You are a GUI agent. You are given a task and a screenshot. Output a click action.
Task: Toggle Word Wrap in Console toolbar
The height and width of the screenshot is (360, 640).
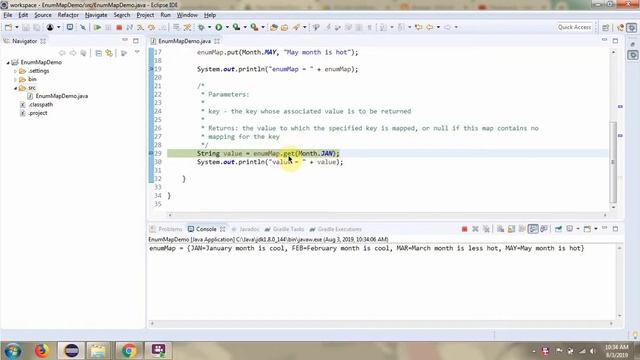[522, 229]
